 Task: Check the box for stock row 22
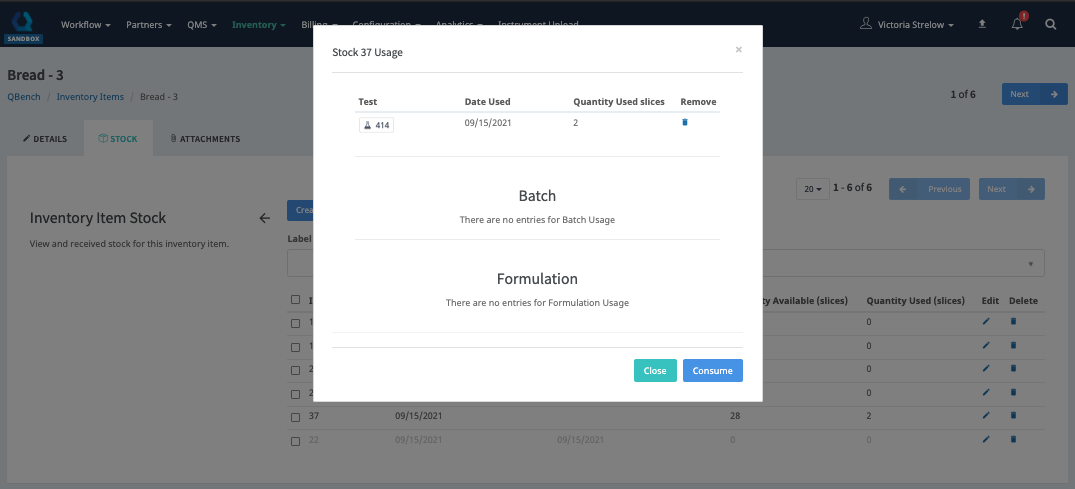click(x=295, y=440)
